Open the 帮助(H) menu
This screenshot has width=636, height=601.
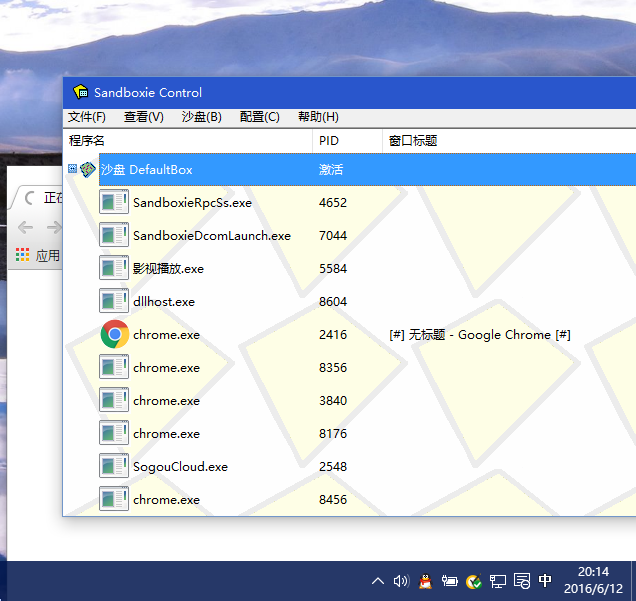[x=318, y=117]
